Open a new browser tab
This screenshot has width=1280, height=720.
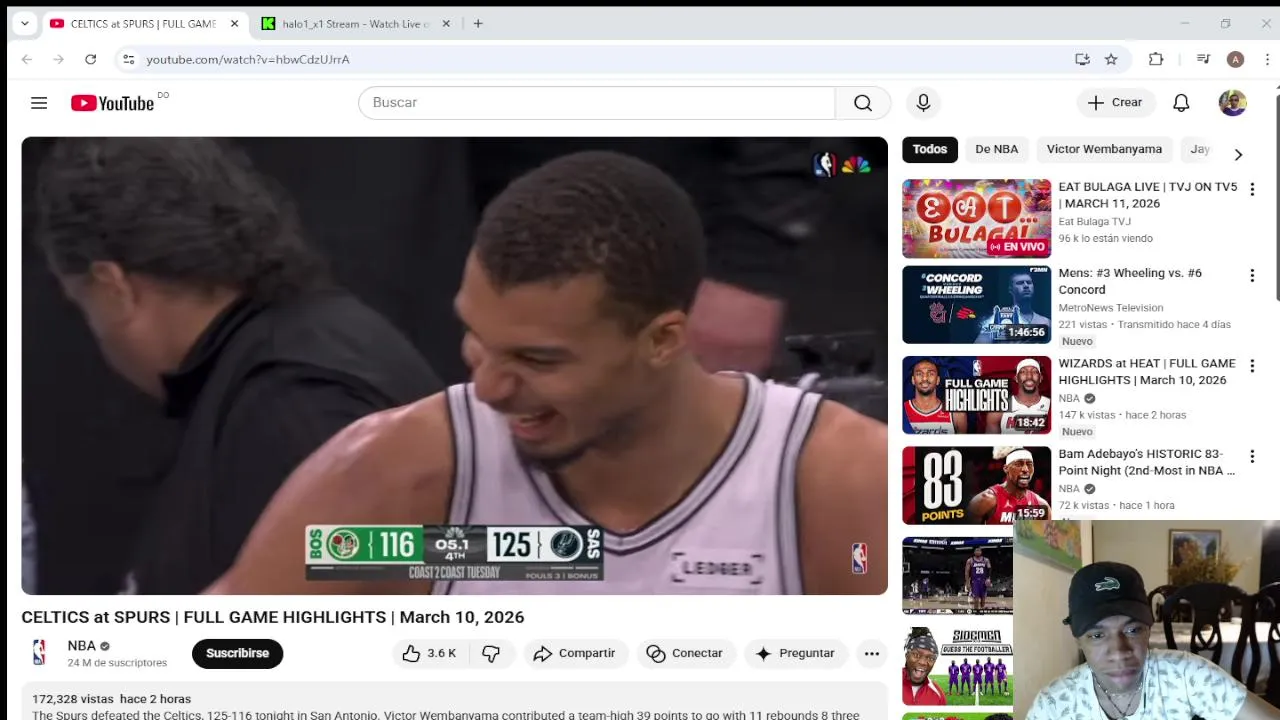478,23
